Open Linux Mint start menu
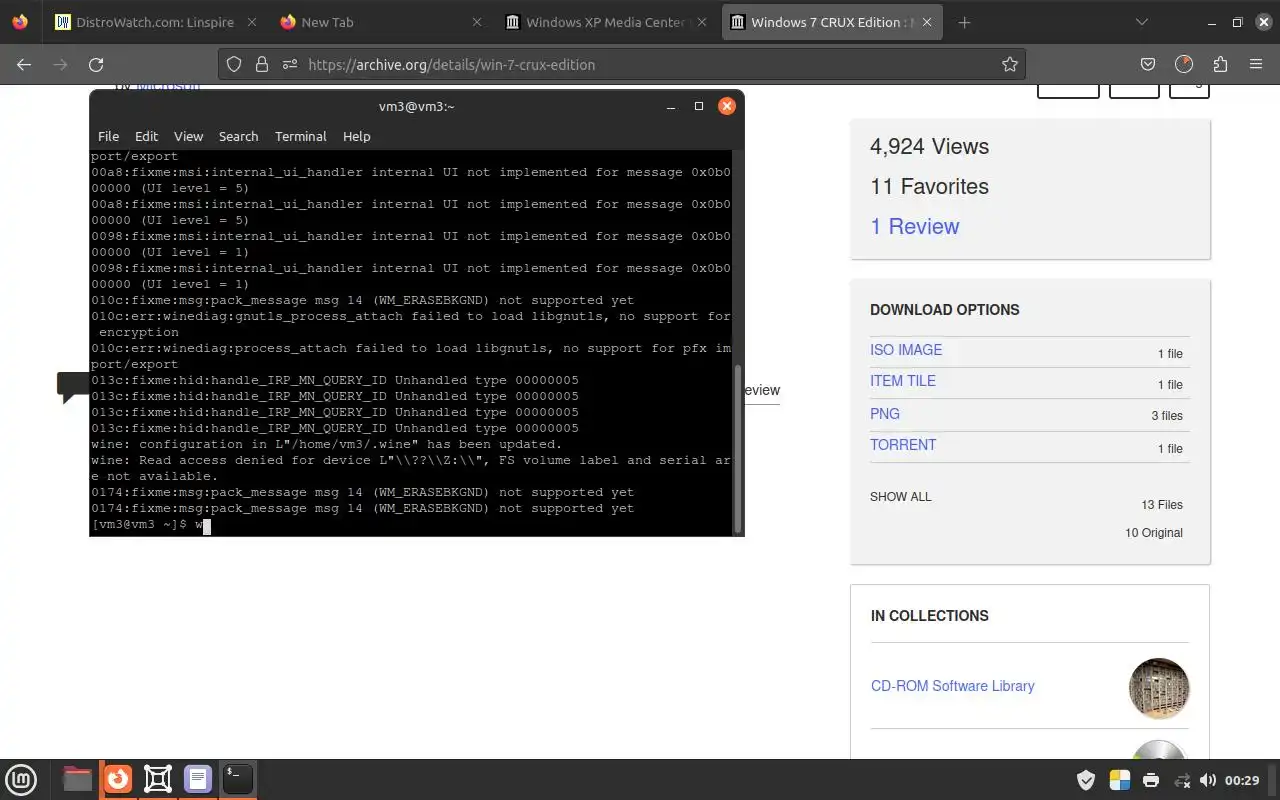 [22, 779]
